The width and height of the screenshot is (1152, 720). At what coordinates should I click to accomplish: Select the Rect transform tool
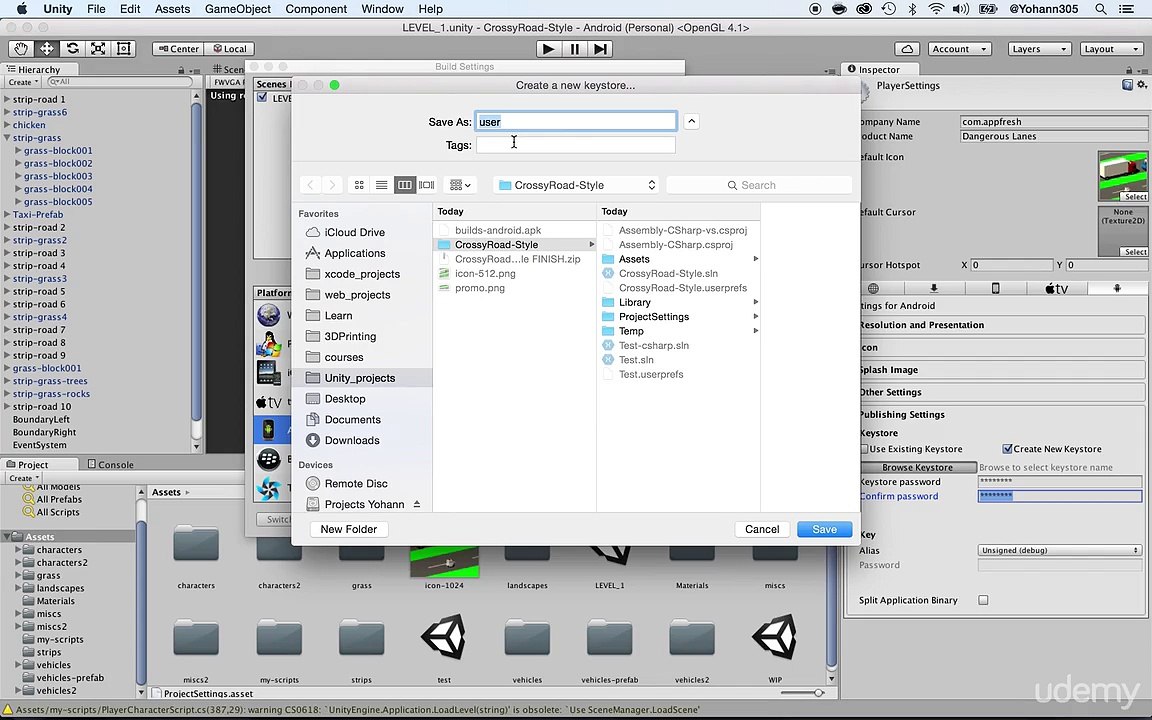click(123, 48)
